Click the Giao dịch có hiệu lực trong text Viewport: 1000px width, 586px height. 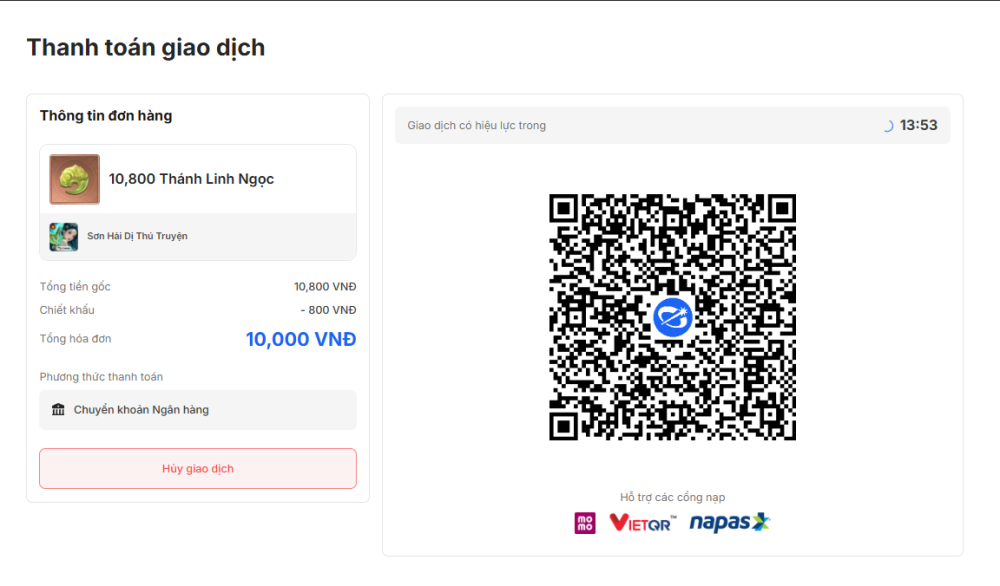pos(477,126)
